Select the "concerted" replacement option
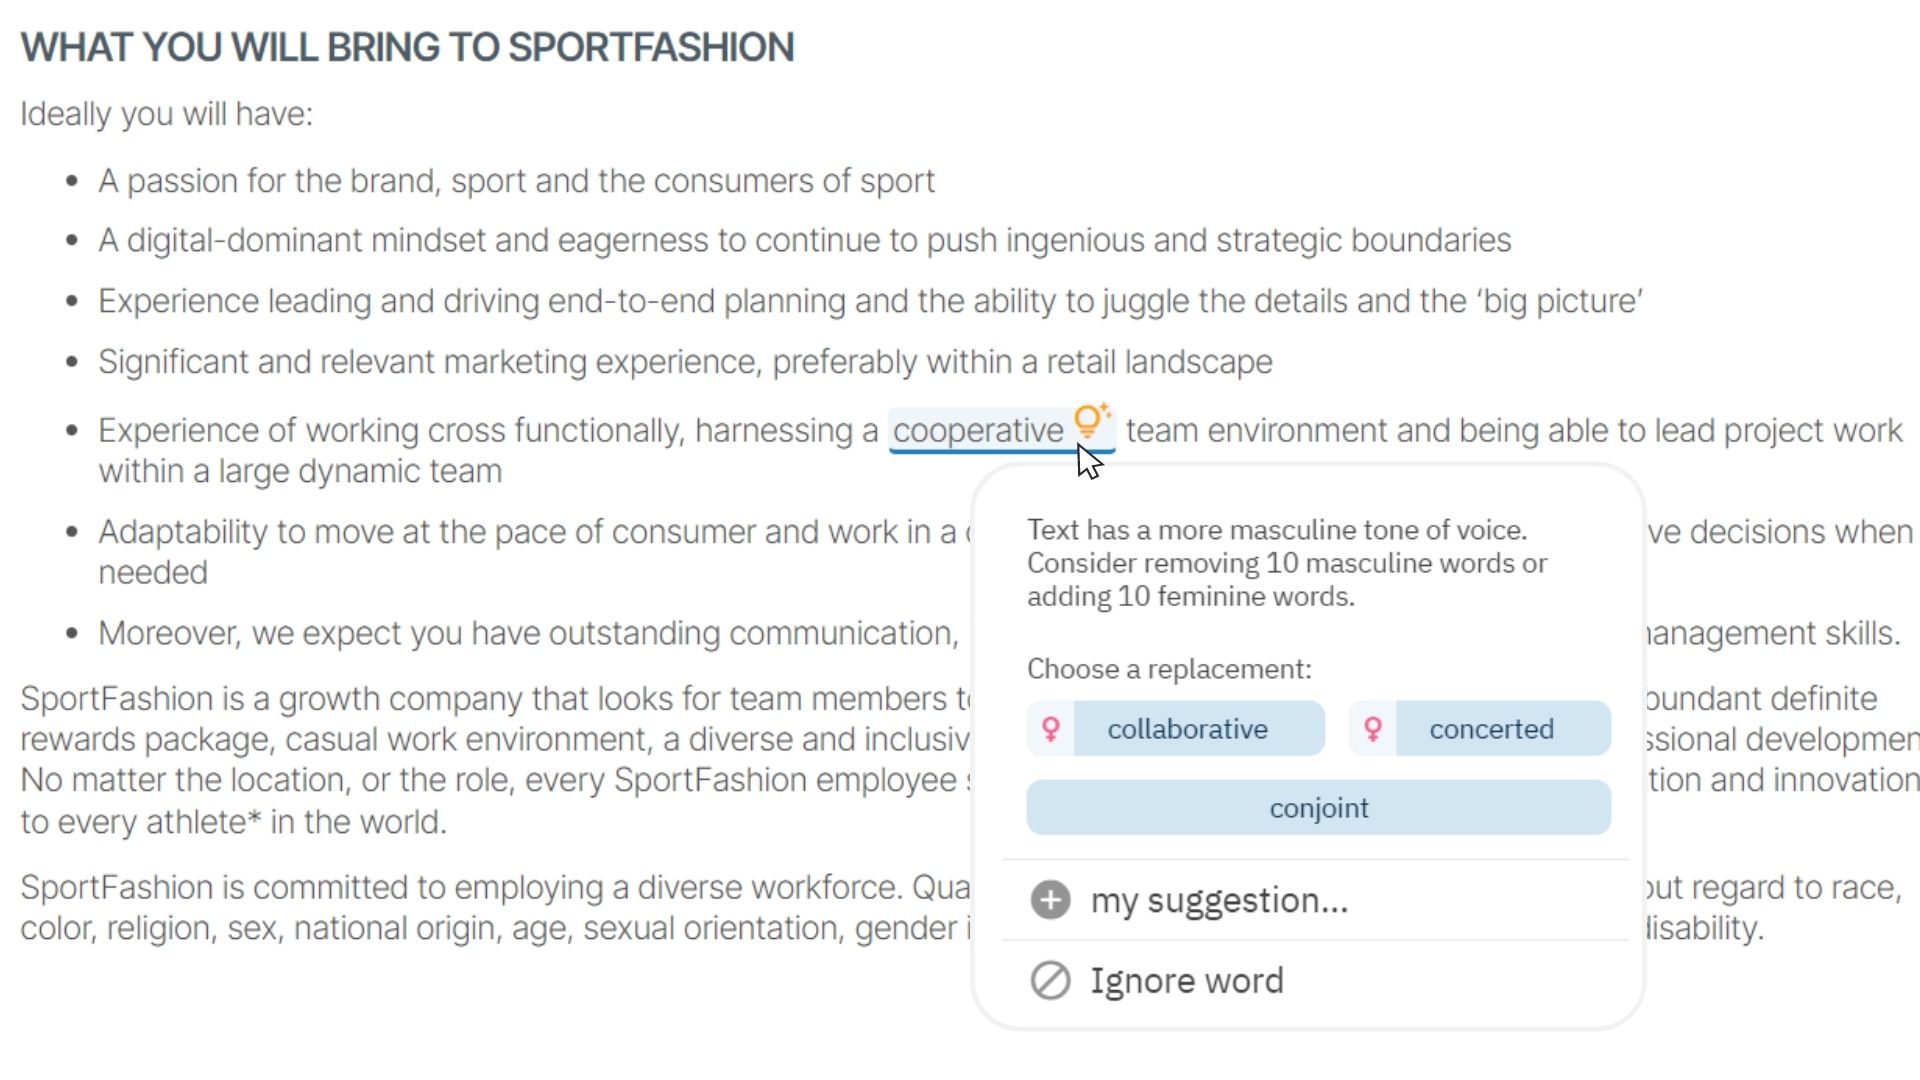The height and width of the screenshot is (1080, 1920). coord(1491,729)
